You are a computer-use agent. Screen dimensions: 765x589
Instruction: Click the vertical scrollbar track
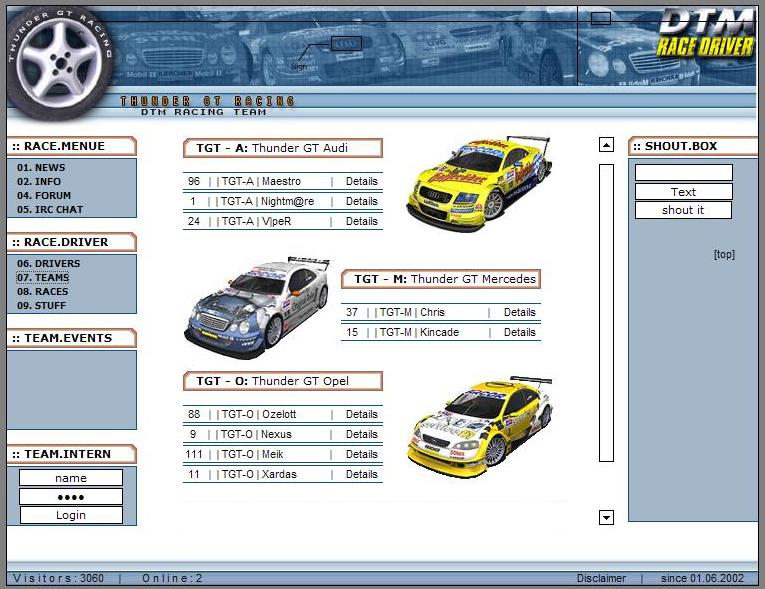point(606,312)
